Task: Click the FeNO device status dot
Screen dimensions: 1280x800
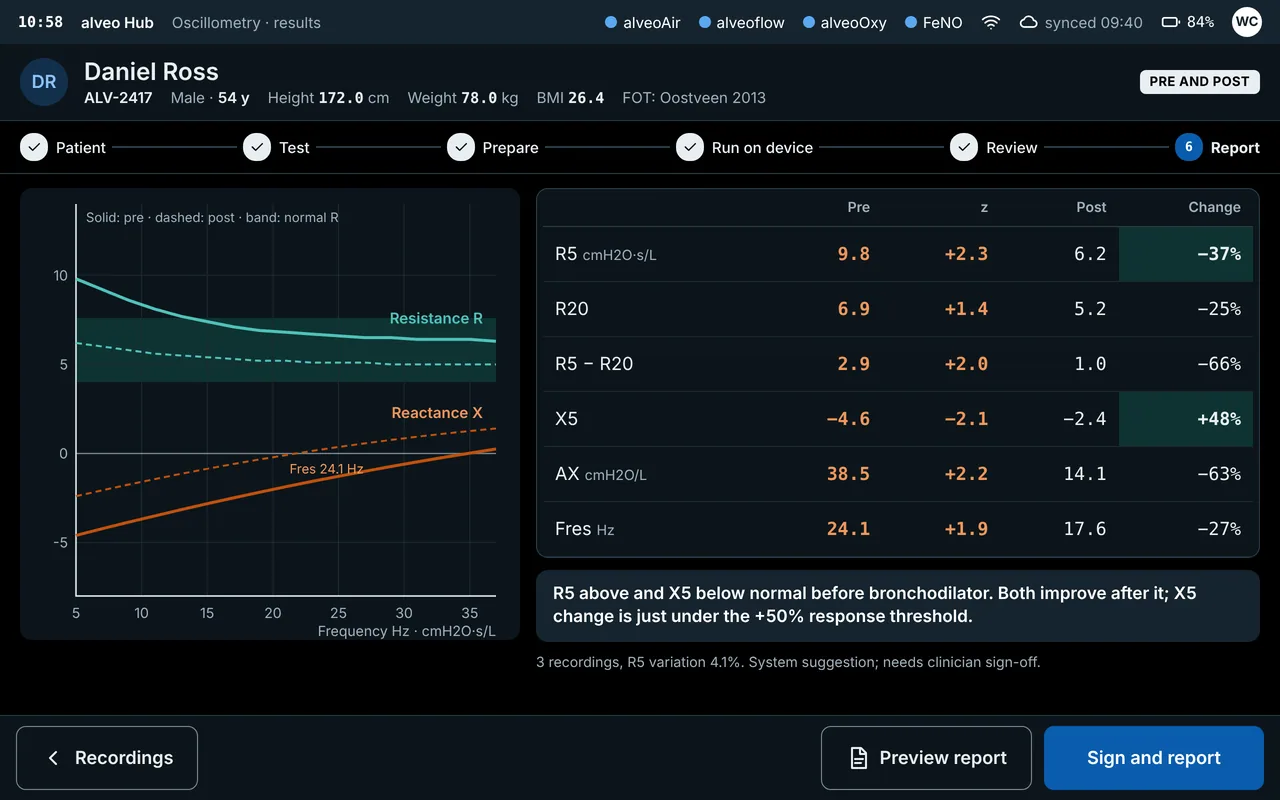Action: pos(911,22)
